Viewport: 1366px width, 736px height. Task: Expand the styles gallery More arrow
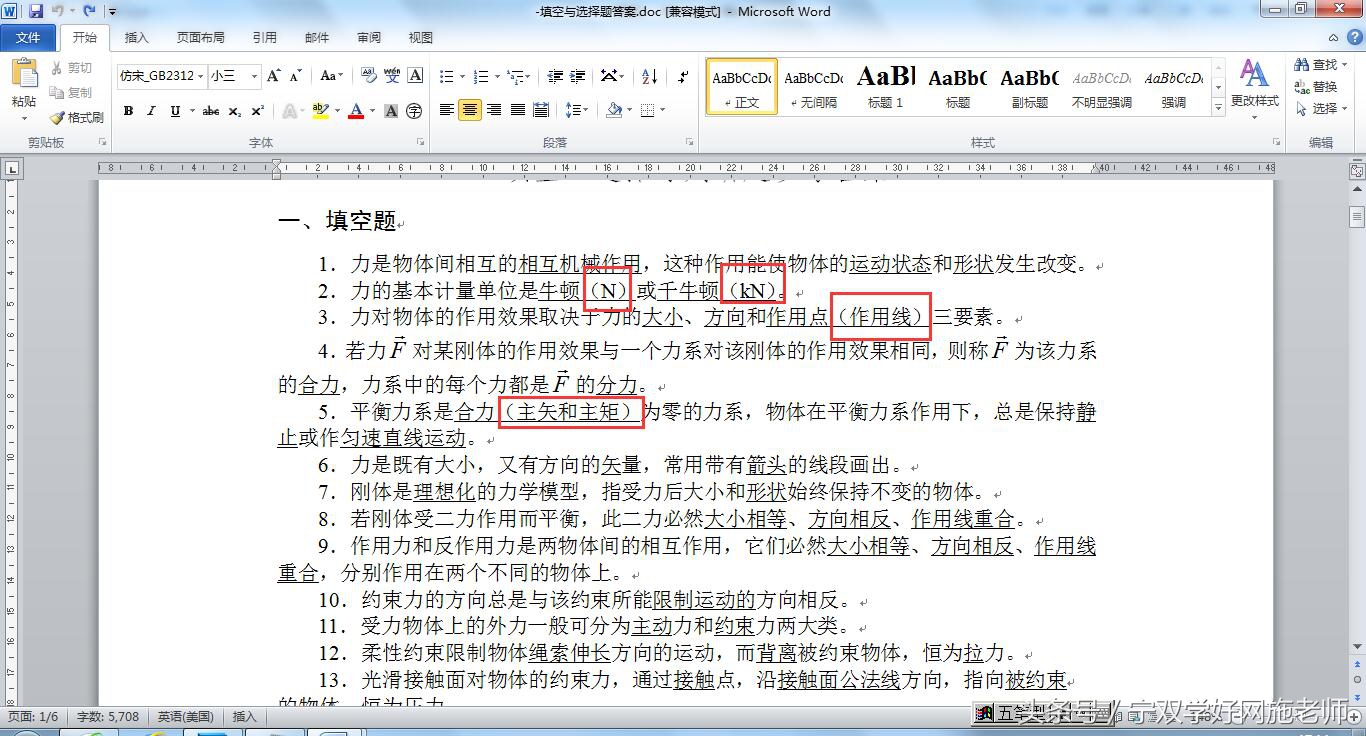coord(1218,106)
